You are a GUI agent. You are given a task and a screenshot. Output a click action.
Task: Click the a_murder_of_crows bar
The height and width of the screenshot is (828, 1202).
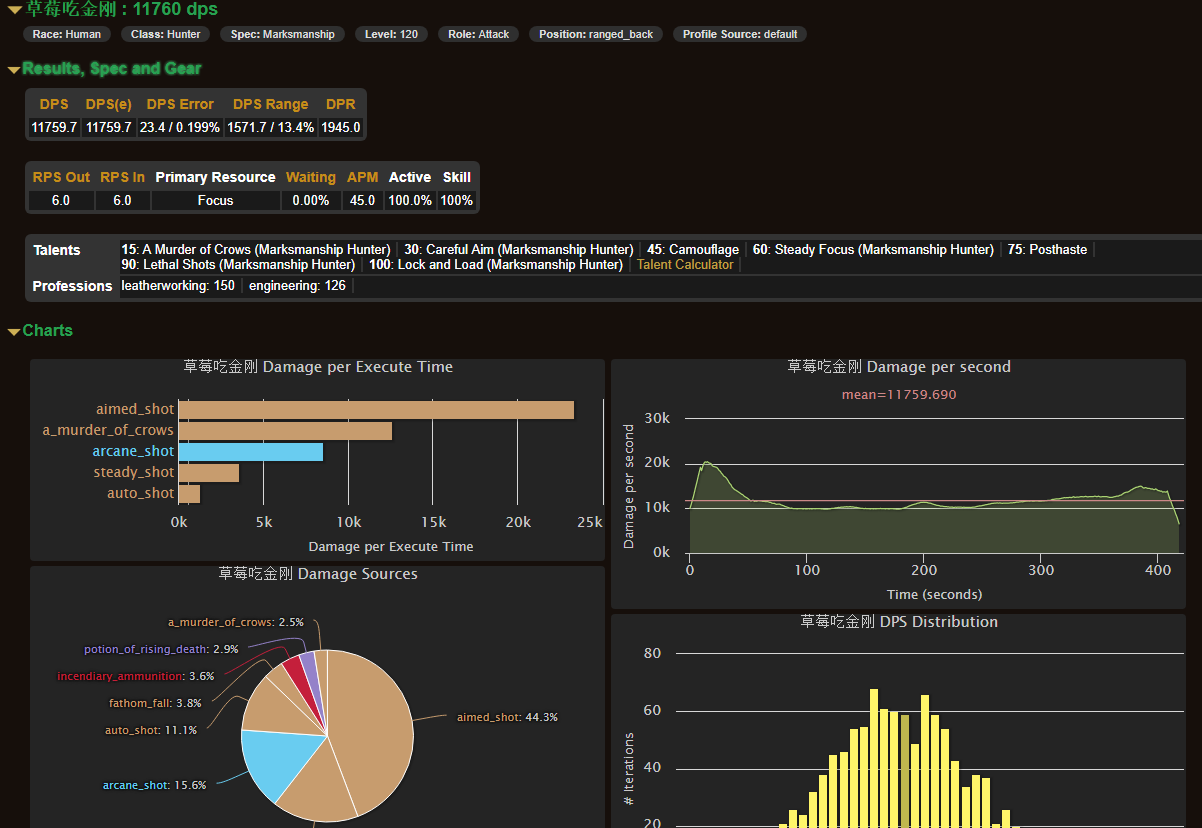285,431
